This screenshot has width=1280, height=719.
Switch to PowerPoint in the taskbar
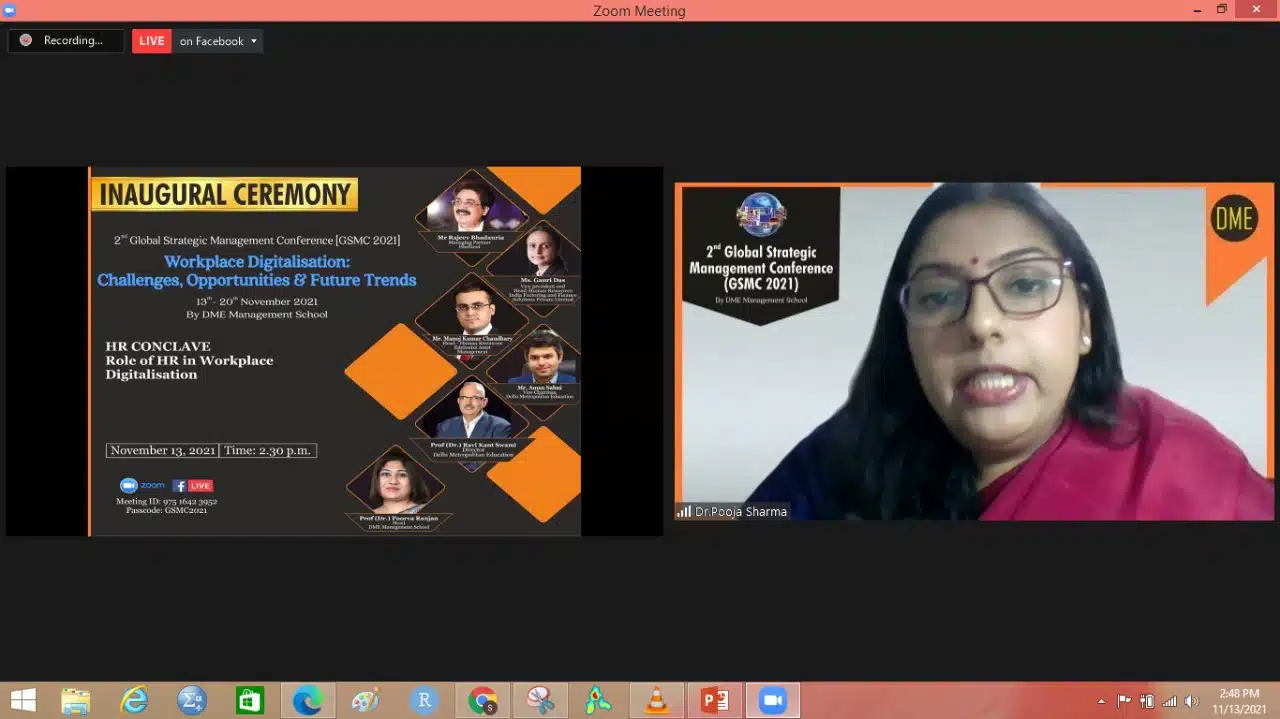(714, 700)
